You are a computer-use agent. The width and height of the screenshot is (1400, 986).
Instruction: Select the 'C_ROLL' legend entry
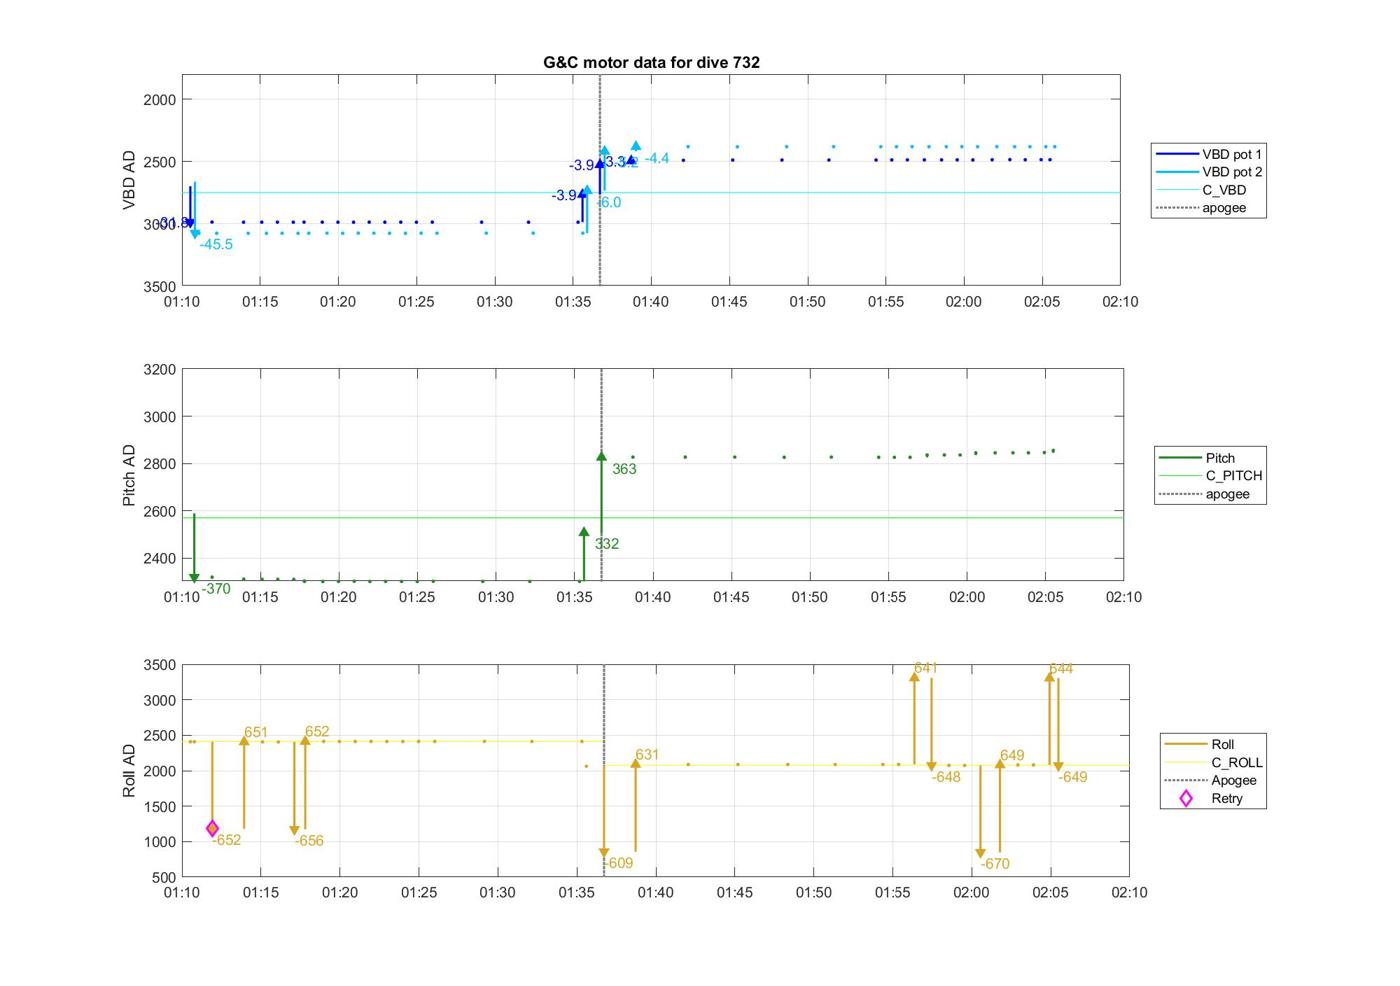click(1214, 762)
